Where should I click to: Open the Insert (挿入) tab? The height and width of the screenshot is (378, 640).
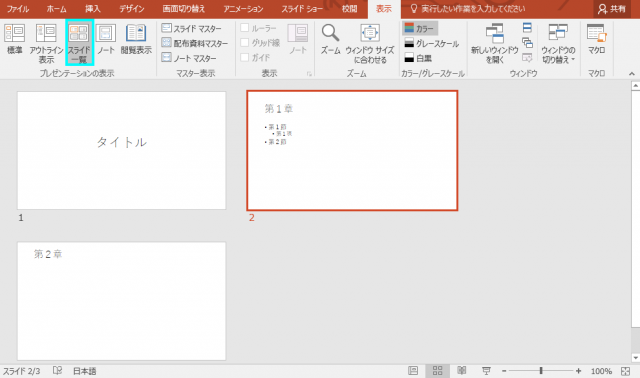93,9
